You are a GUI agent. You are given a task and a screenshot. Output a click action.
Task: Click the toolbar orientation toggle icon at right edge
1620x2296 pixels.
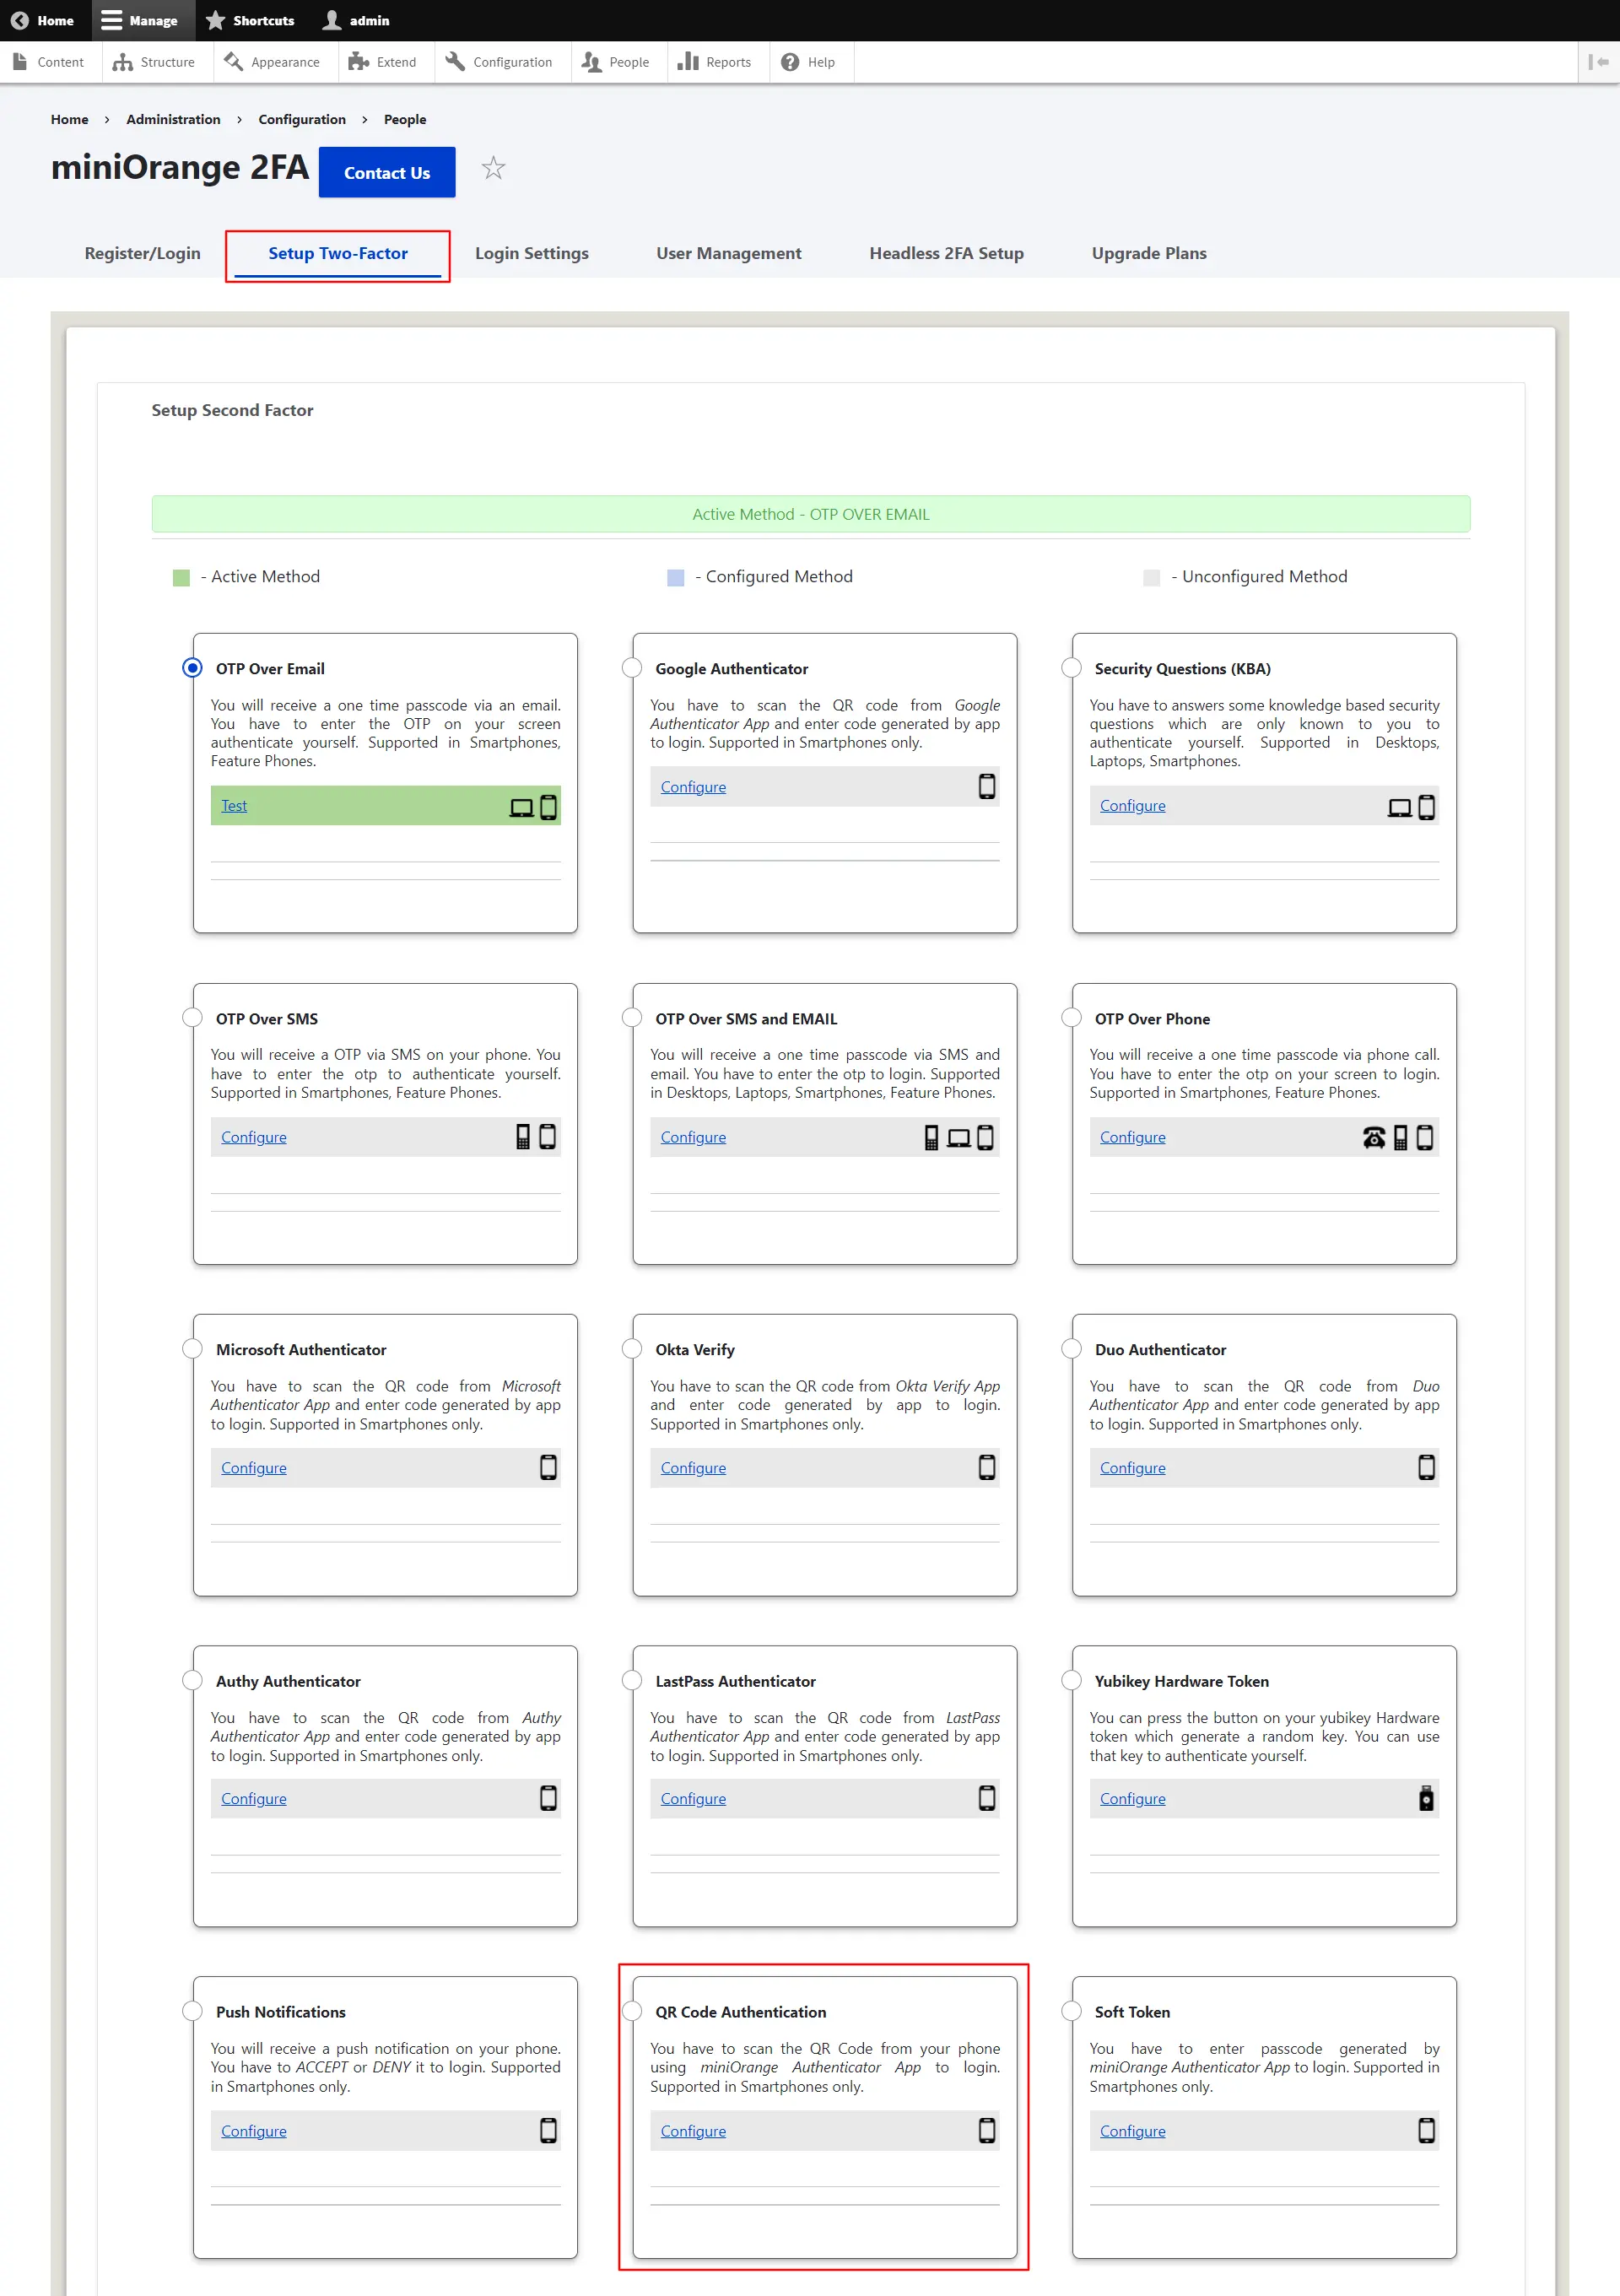pyautogui.click(x=1598, y=62)
